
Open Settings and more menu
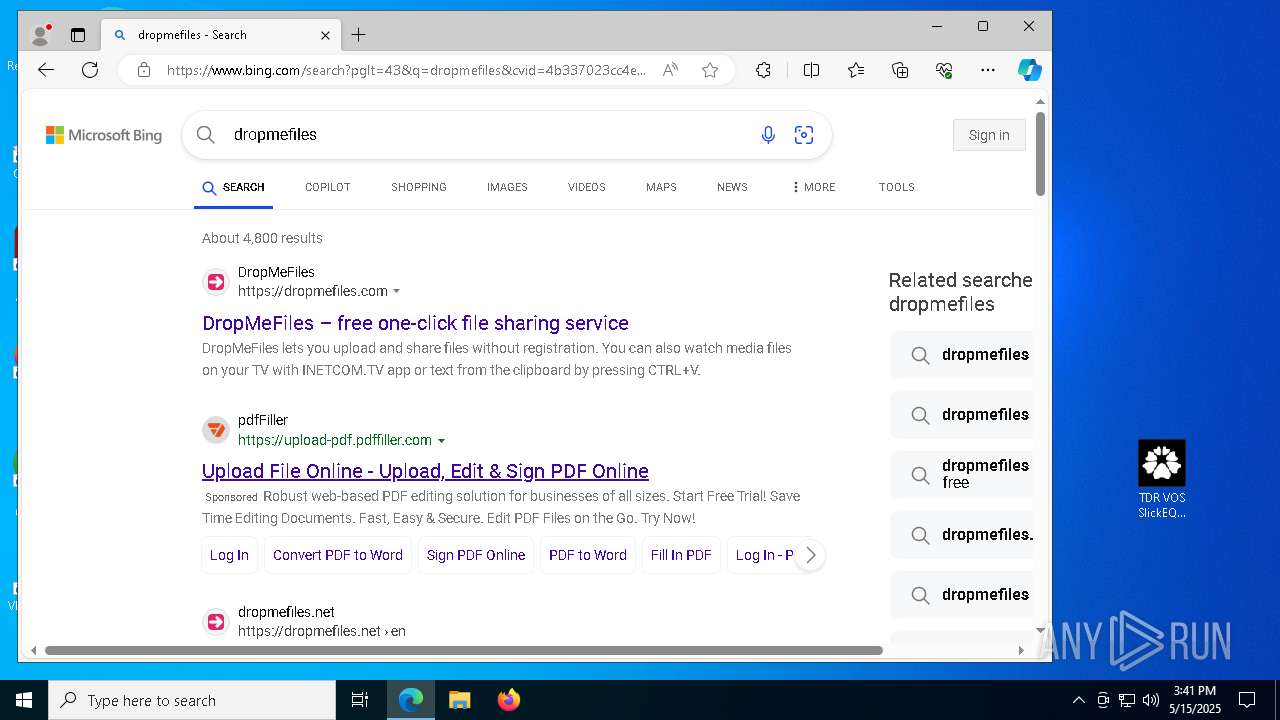point(988,70)
